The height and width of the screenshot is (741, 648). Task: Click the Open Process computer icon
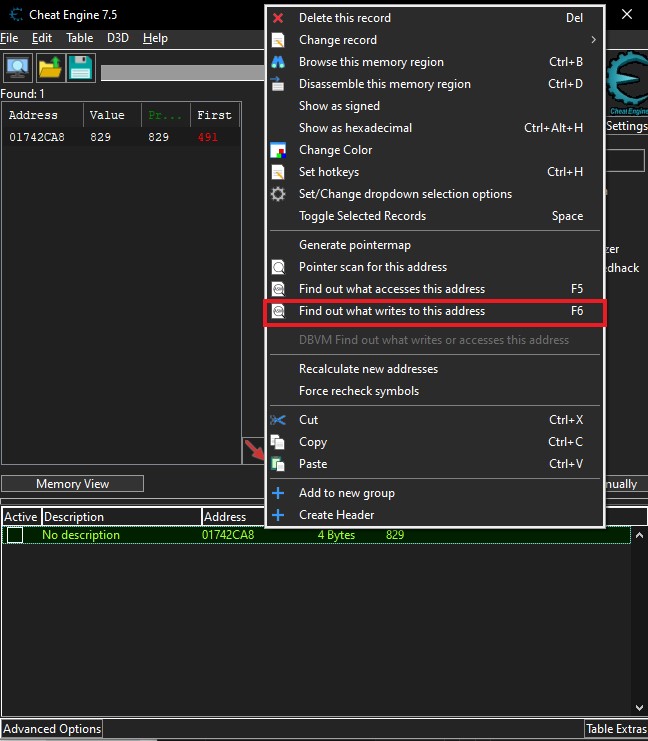(x=17, y=67)
